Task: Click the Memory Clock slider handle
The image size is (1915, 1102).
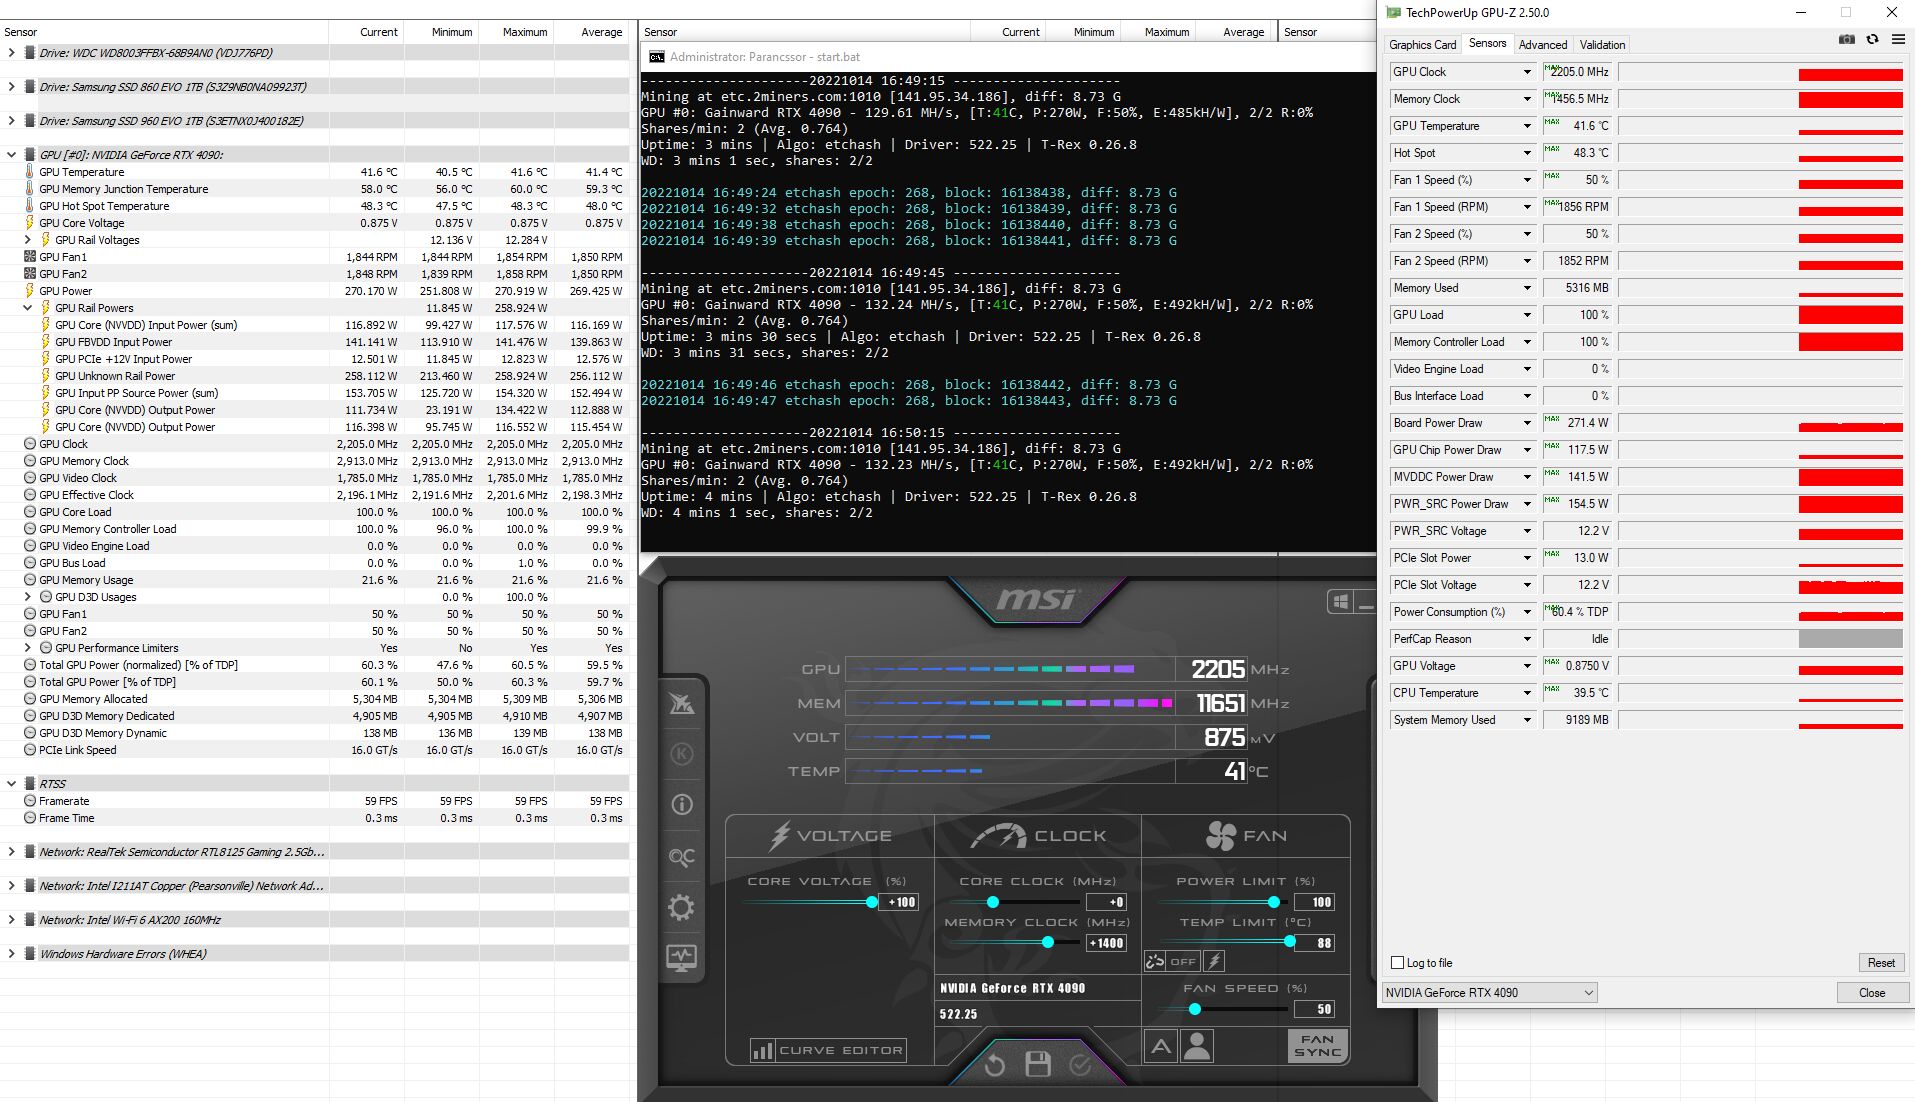Action: click(x=1047, y=943)
